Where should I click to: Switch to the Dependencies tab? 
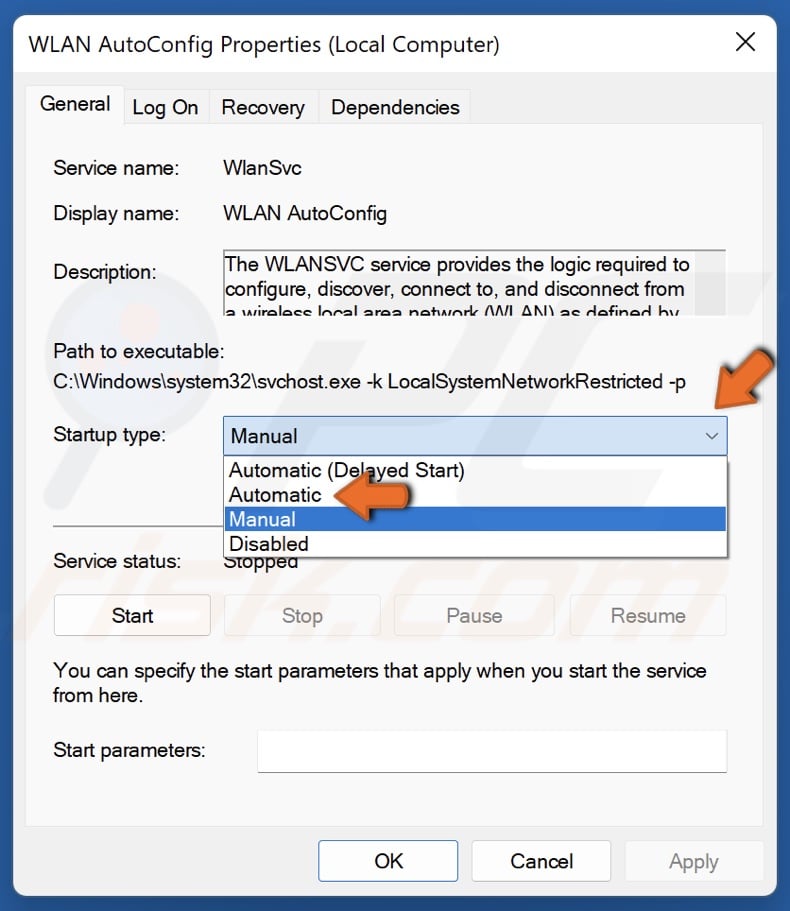point(395,107)
